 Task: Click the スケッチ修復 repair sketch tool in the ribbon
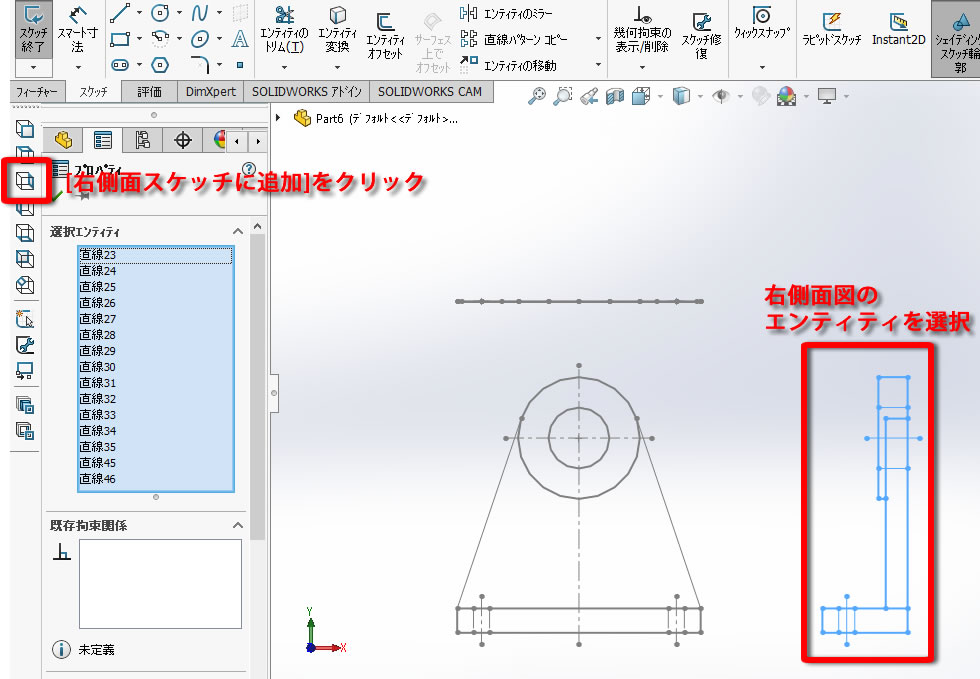click(701, 36)
